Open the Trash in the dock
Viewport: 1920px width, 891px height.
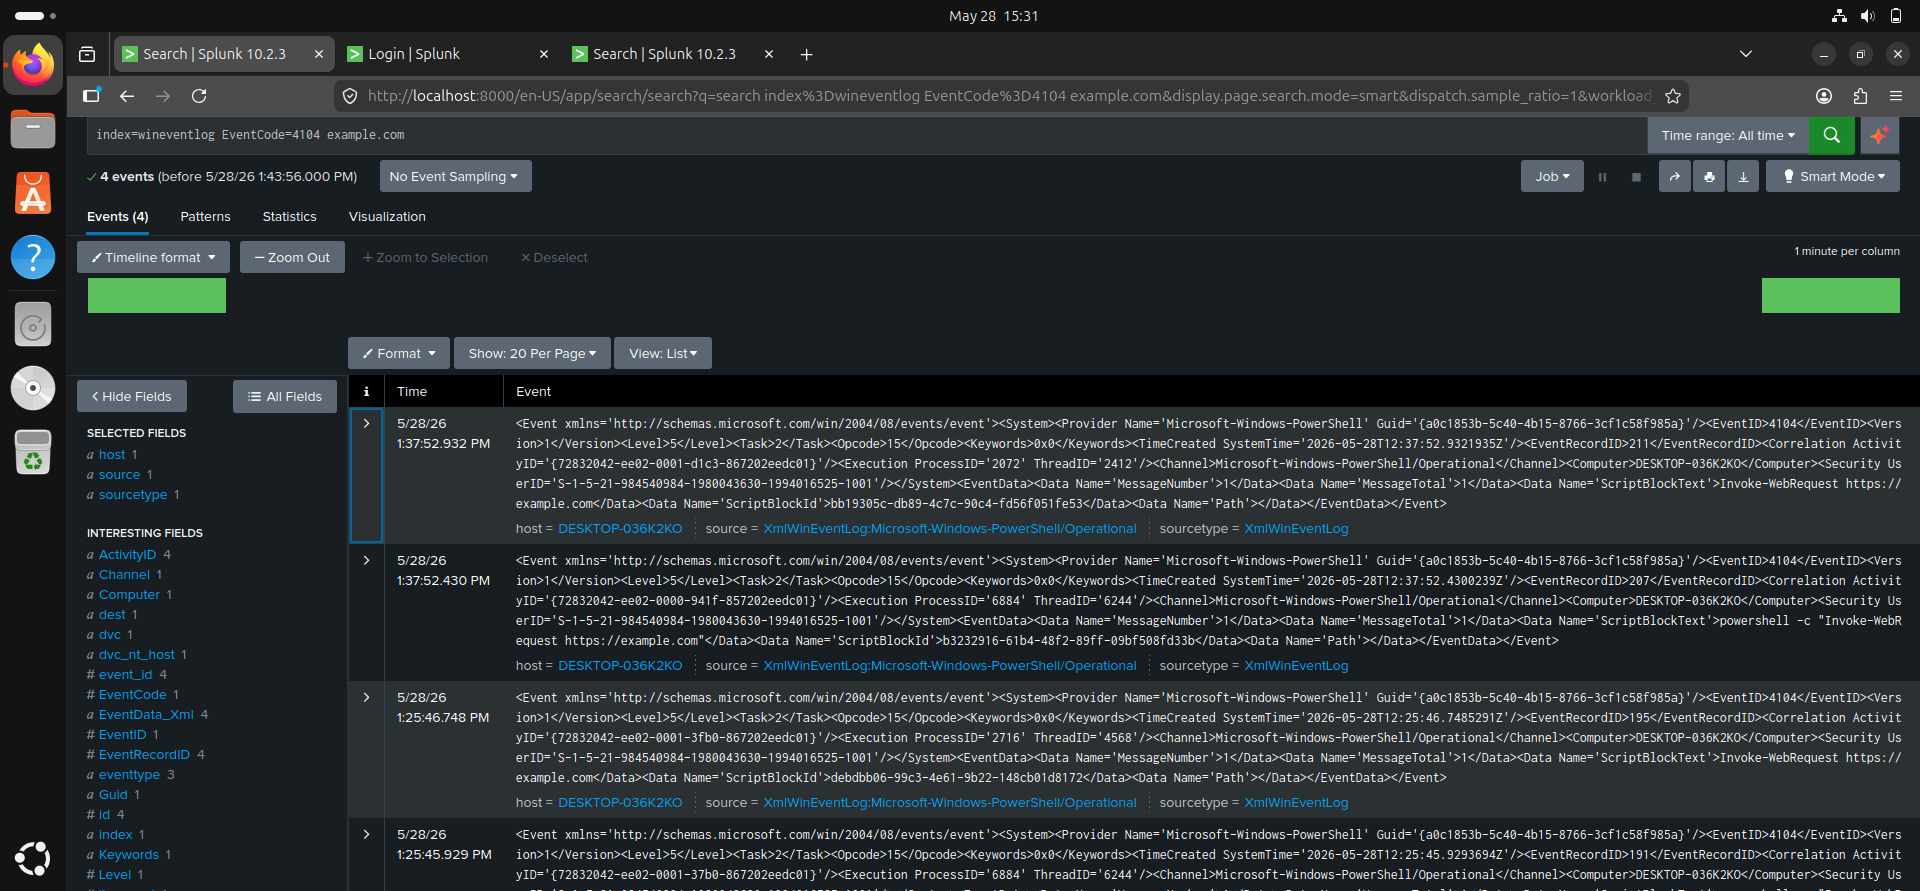click(33, 452)
